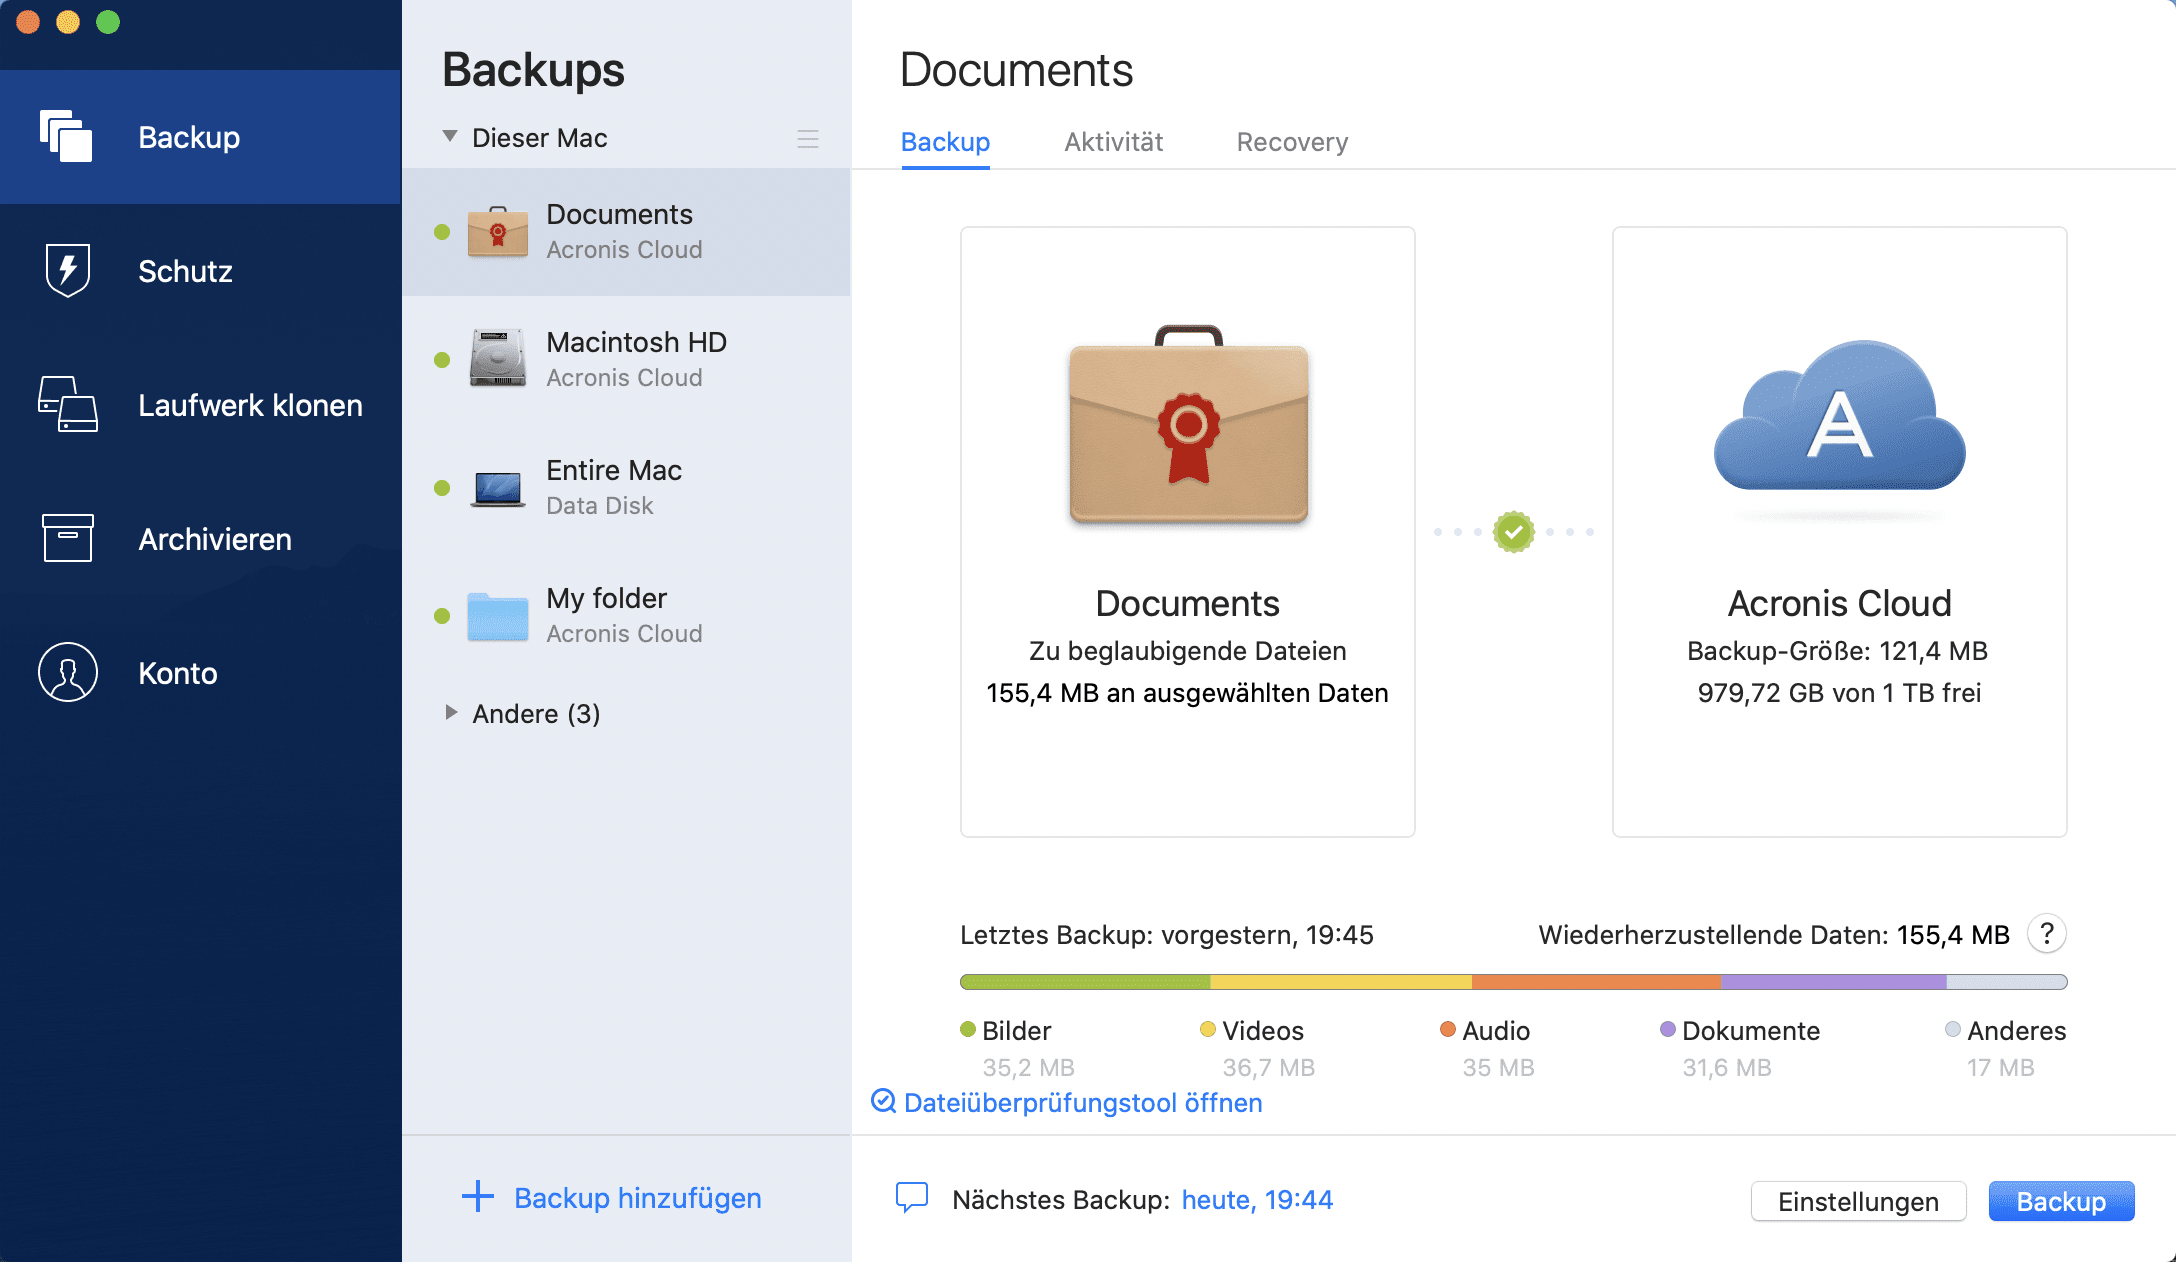The height and width of the screenshot is (1262, 2176).
Task: Switch to the Aktivität tab
Action: click(x=1113, y=142)
